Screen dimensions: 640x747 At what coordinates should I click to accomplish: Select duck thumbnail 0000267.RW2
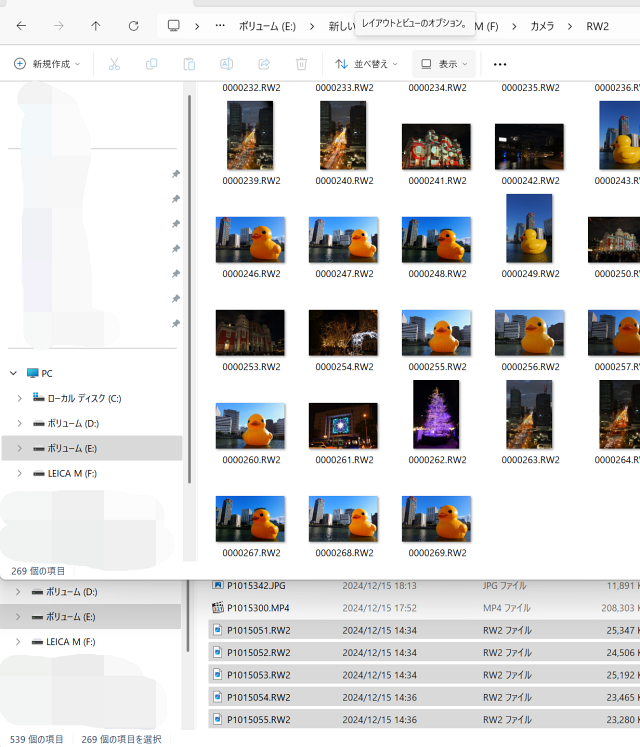click(250, 519)
